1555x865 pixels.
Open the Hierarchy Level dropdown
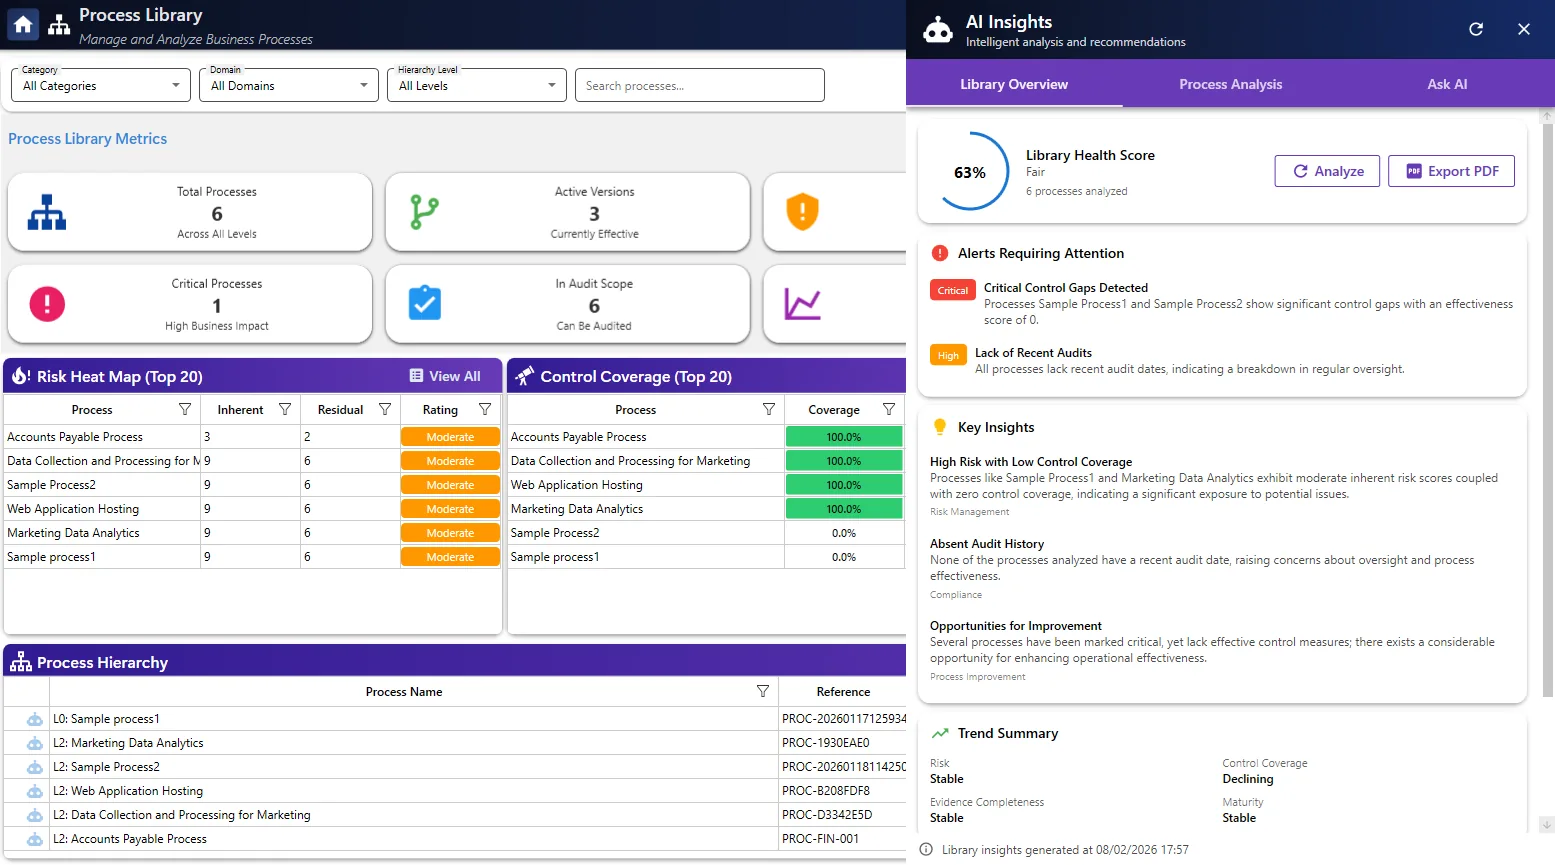(x=476, y=85)
